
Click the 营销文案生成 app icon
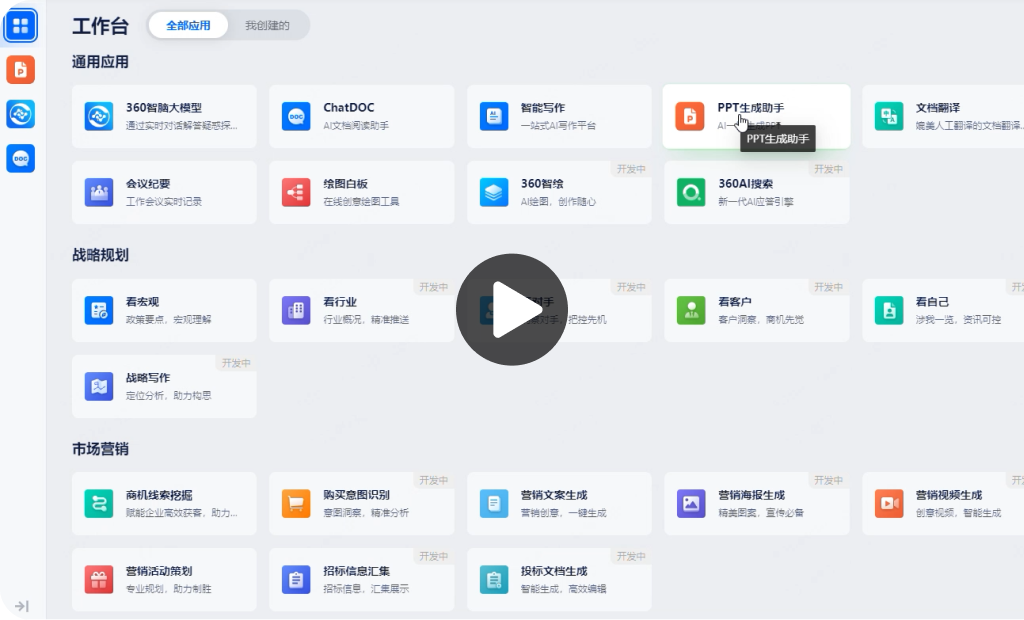494,504
